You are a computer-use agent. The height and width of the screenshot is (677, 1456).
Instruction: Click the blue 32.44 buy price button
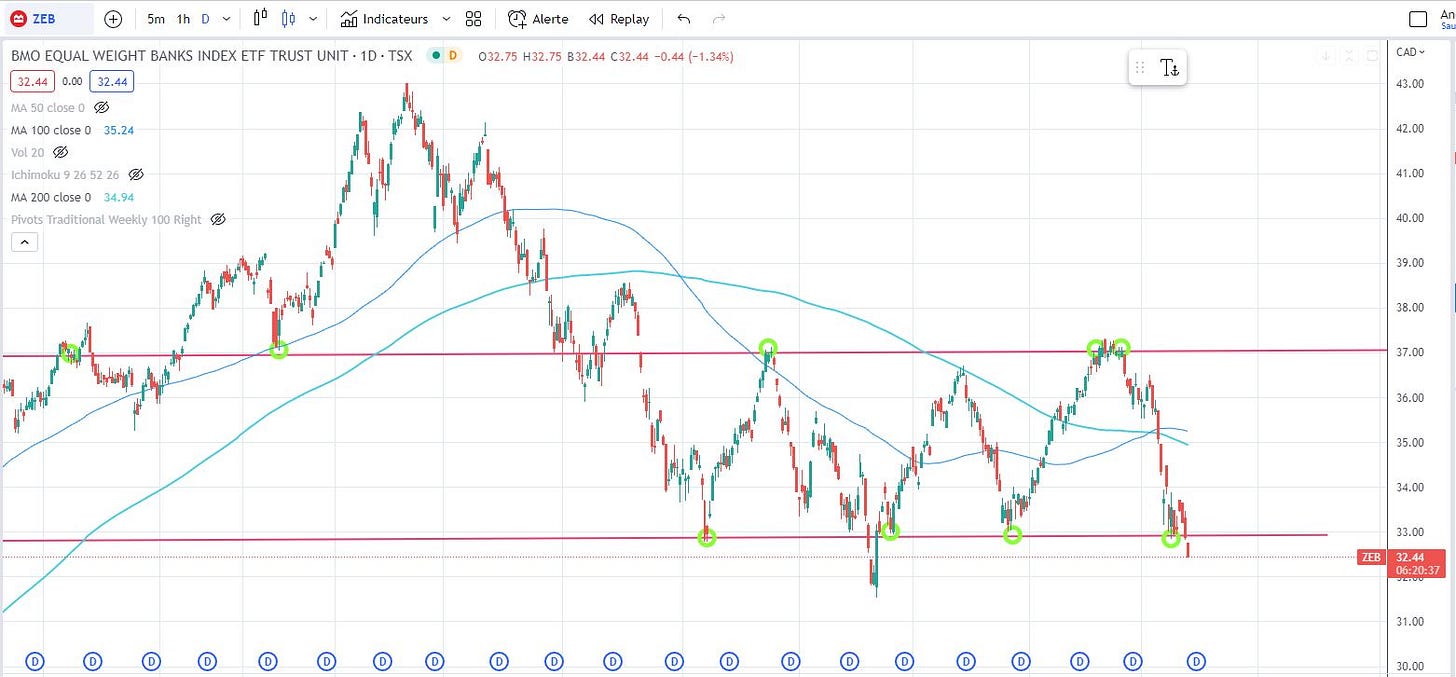[x=110, y=82]
